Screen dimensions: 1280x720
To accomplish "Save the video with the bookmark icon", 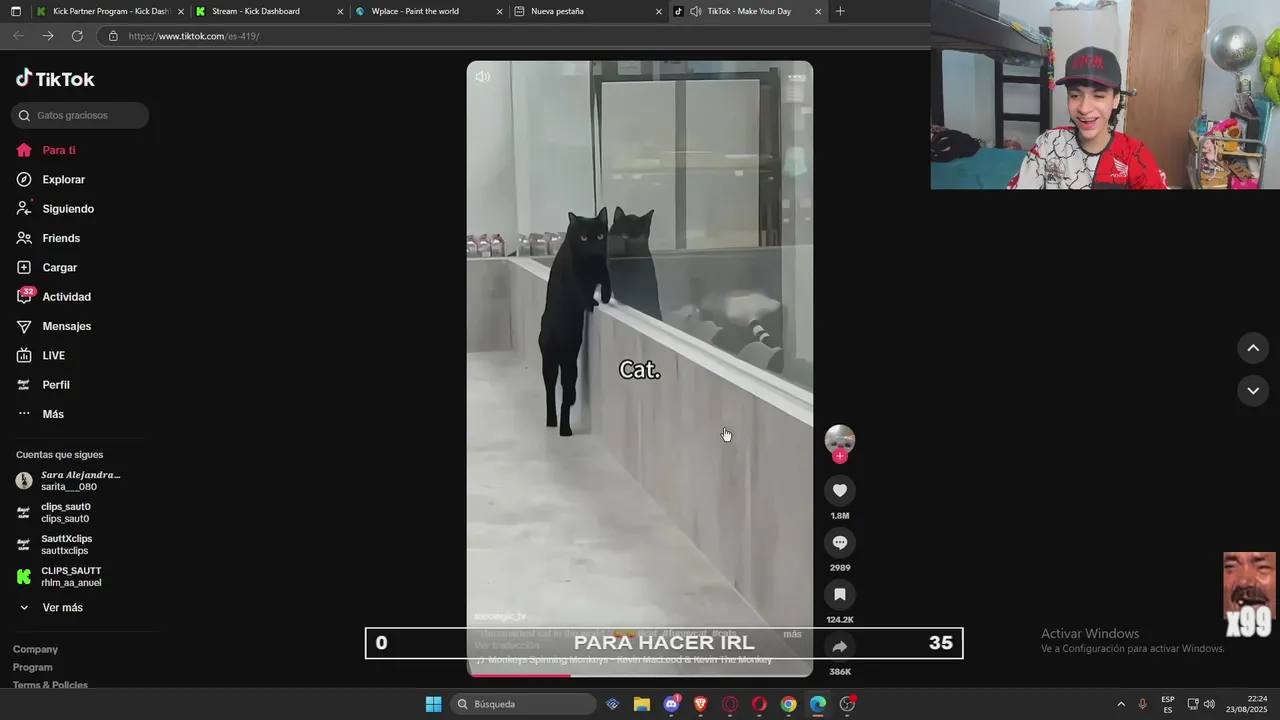I will 840,594.
